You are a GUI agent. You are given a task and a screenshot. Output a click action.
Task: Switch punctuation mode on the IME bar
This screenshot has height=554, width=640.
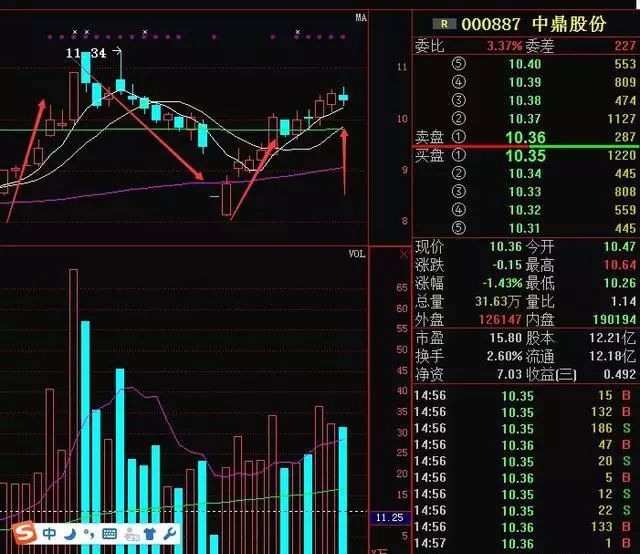89,534
